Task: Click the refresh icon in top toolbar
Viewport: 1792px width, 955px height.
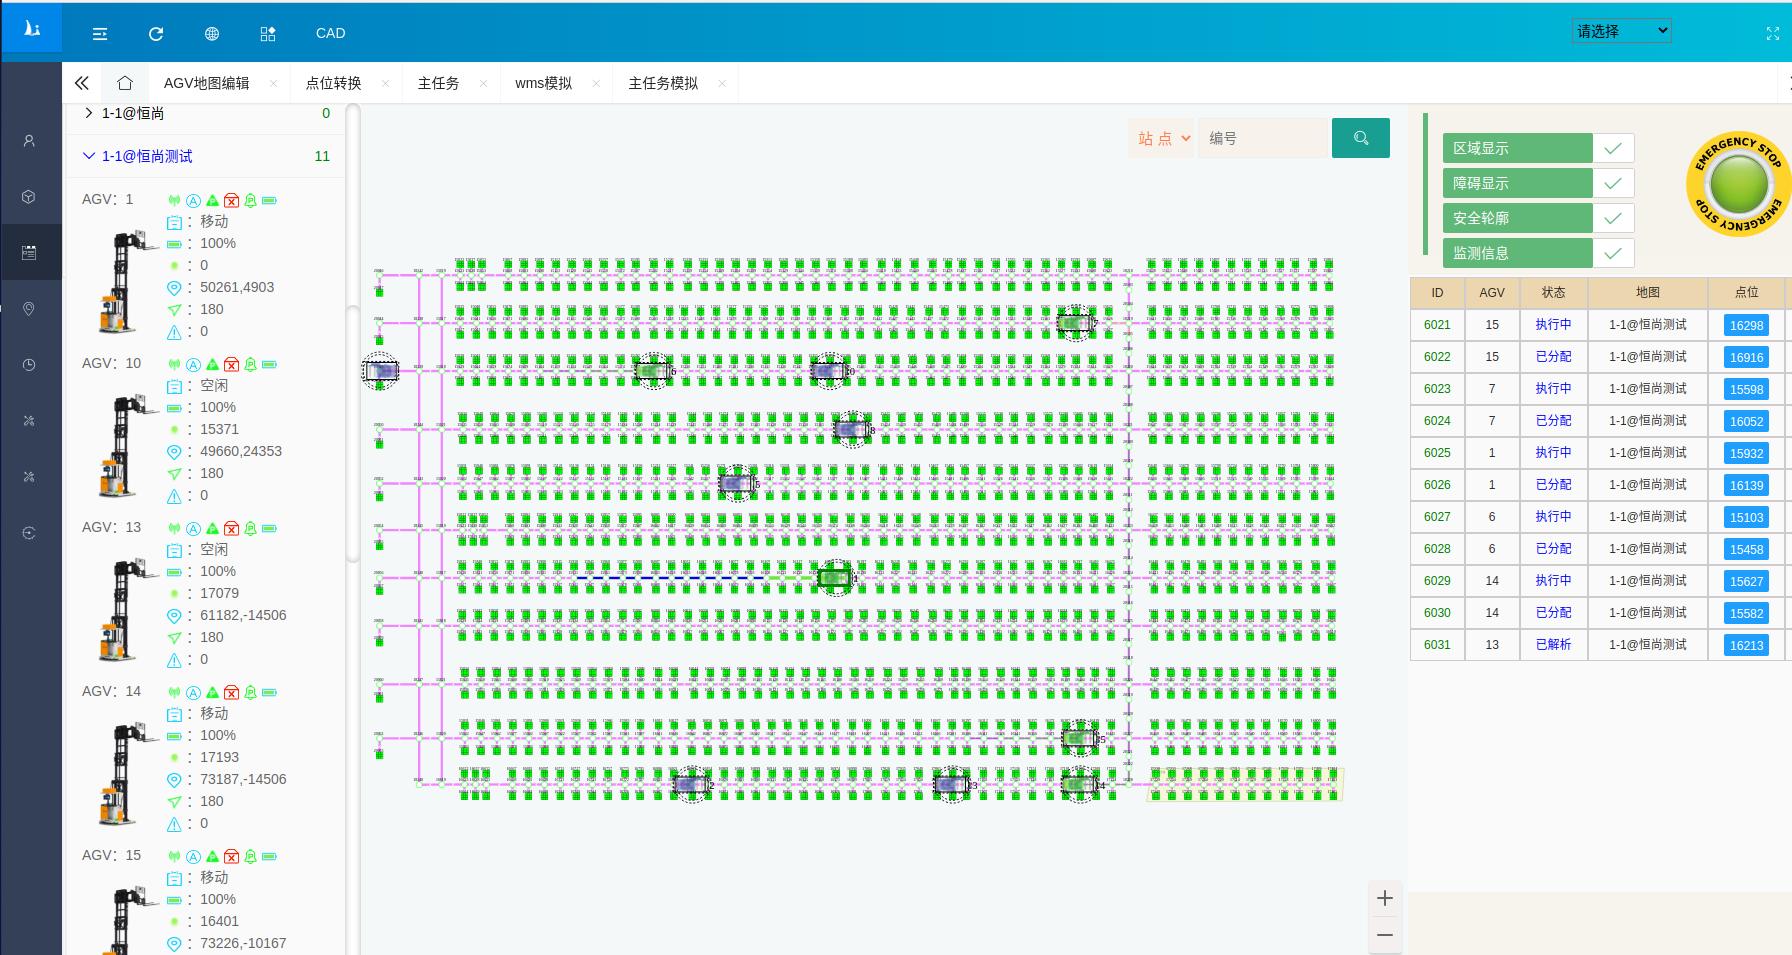Action: (x=156, y=34)
